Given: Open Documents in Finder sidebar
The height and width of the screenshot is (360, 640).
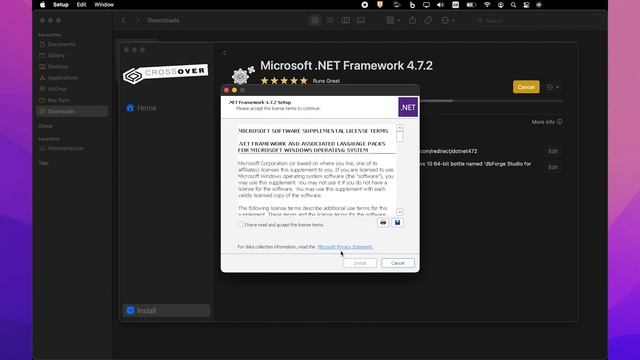Looking at the screenshot, I should [x=58, y=44].
